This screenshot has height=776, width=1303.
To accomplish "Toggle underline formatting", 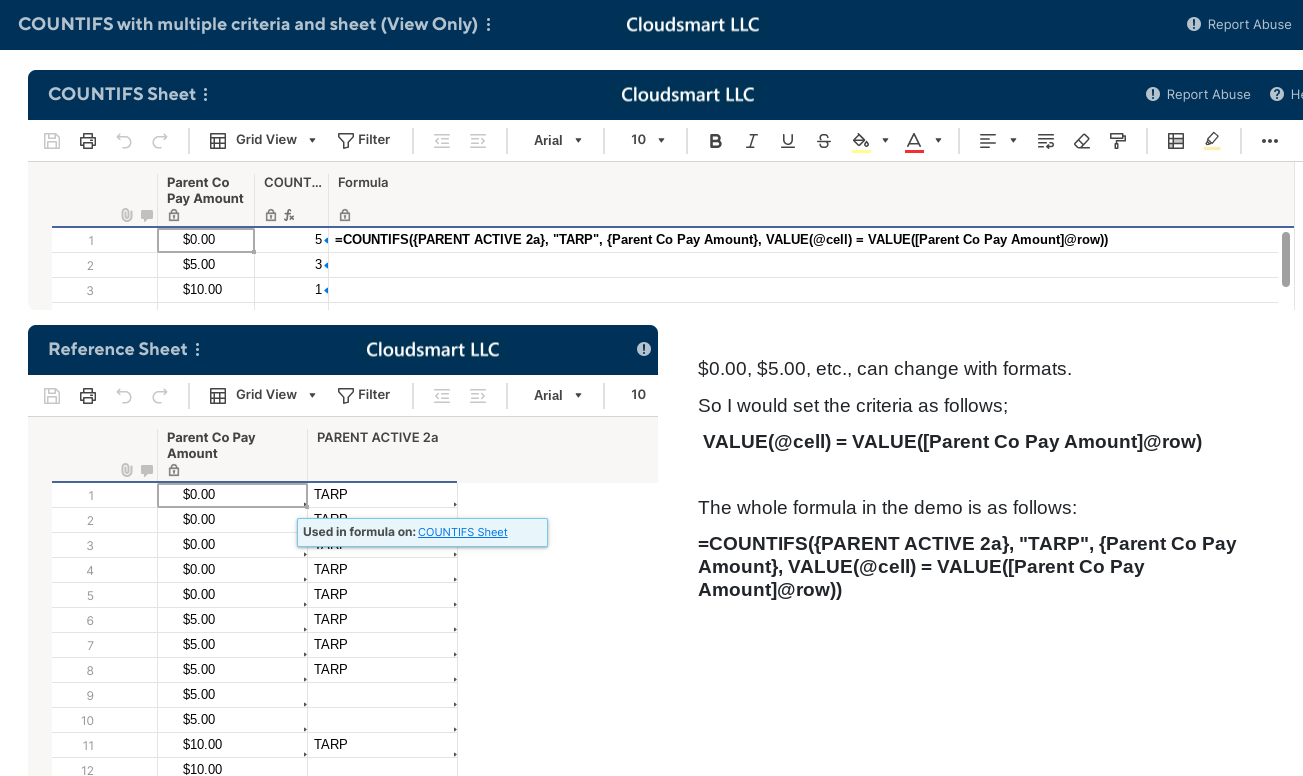I will [787, 140].
